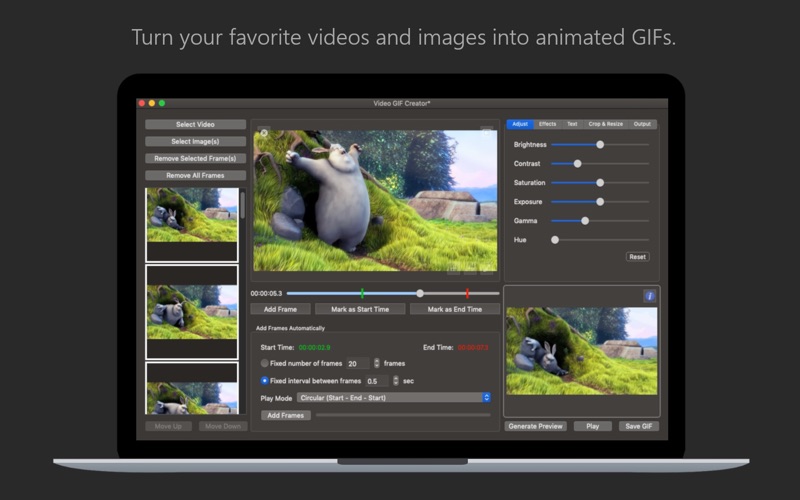Switch to the Effects tab

pos(547,124)
